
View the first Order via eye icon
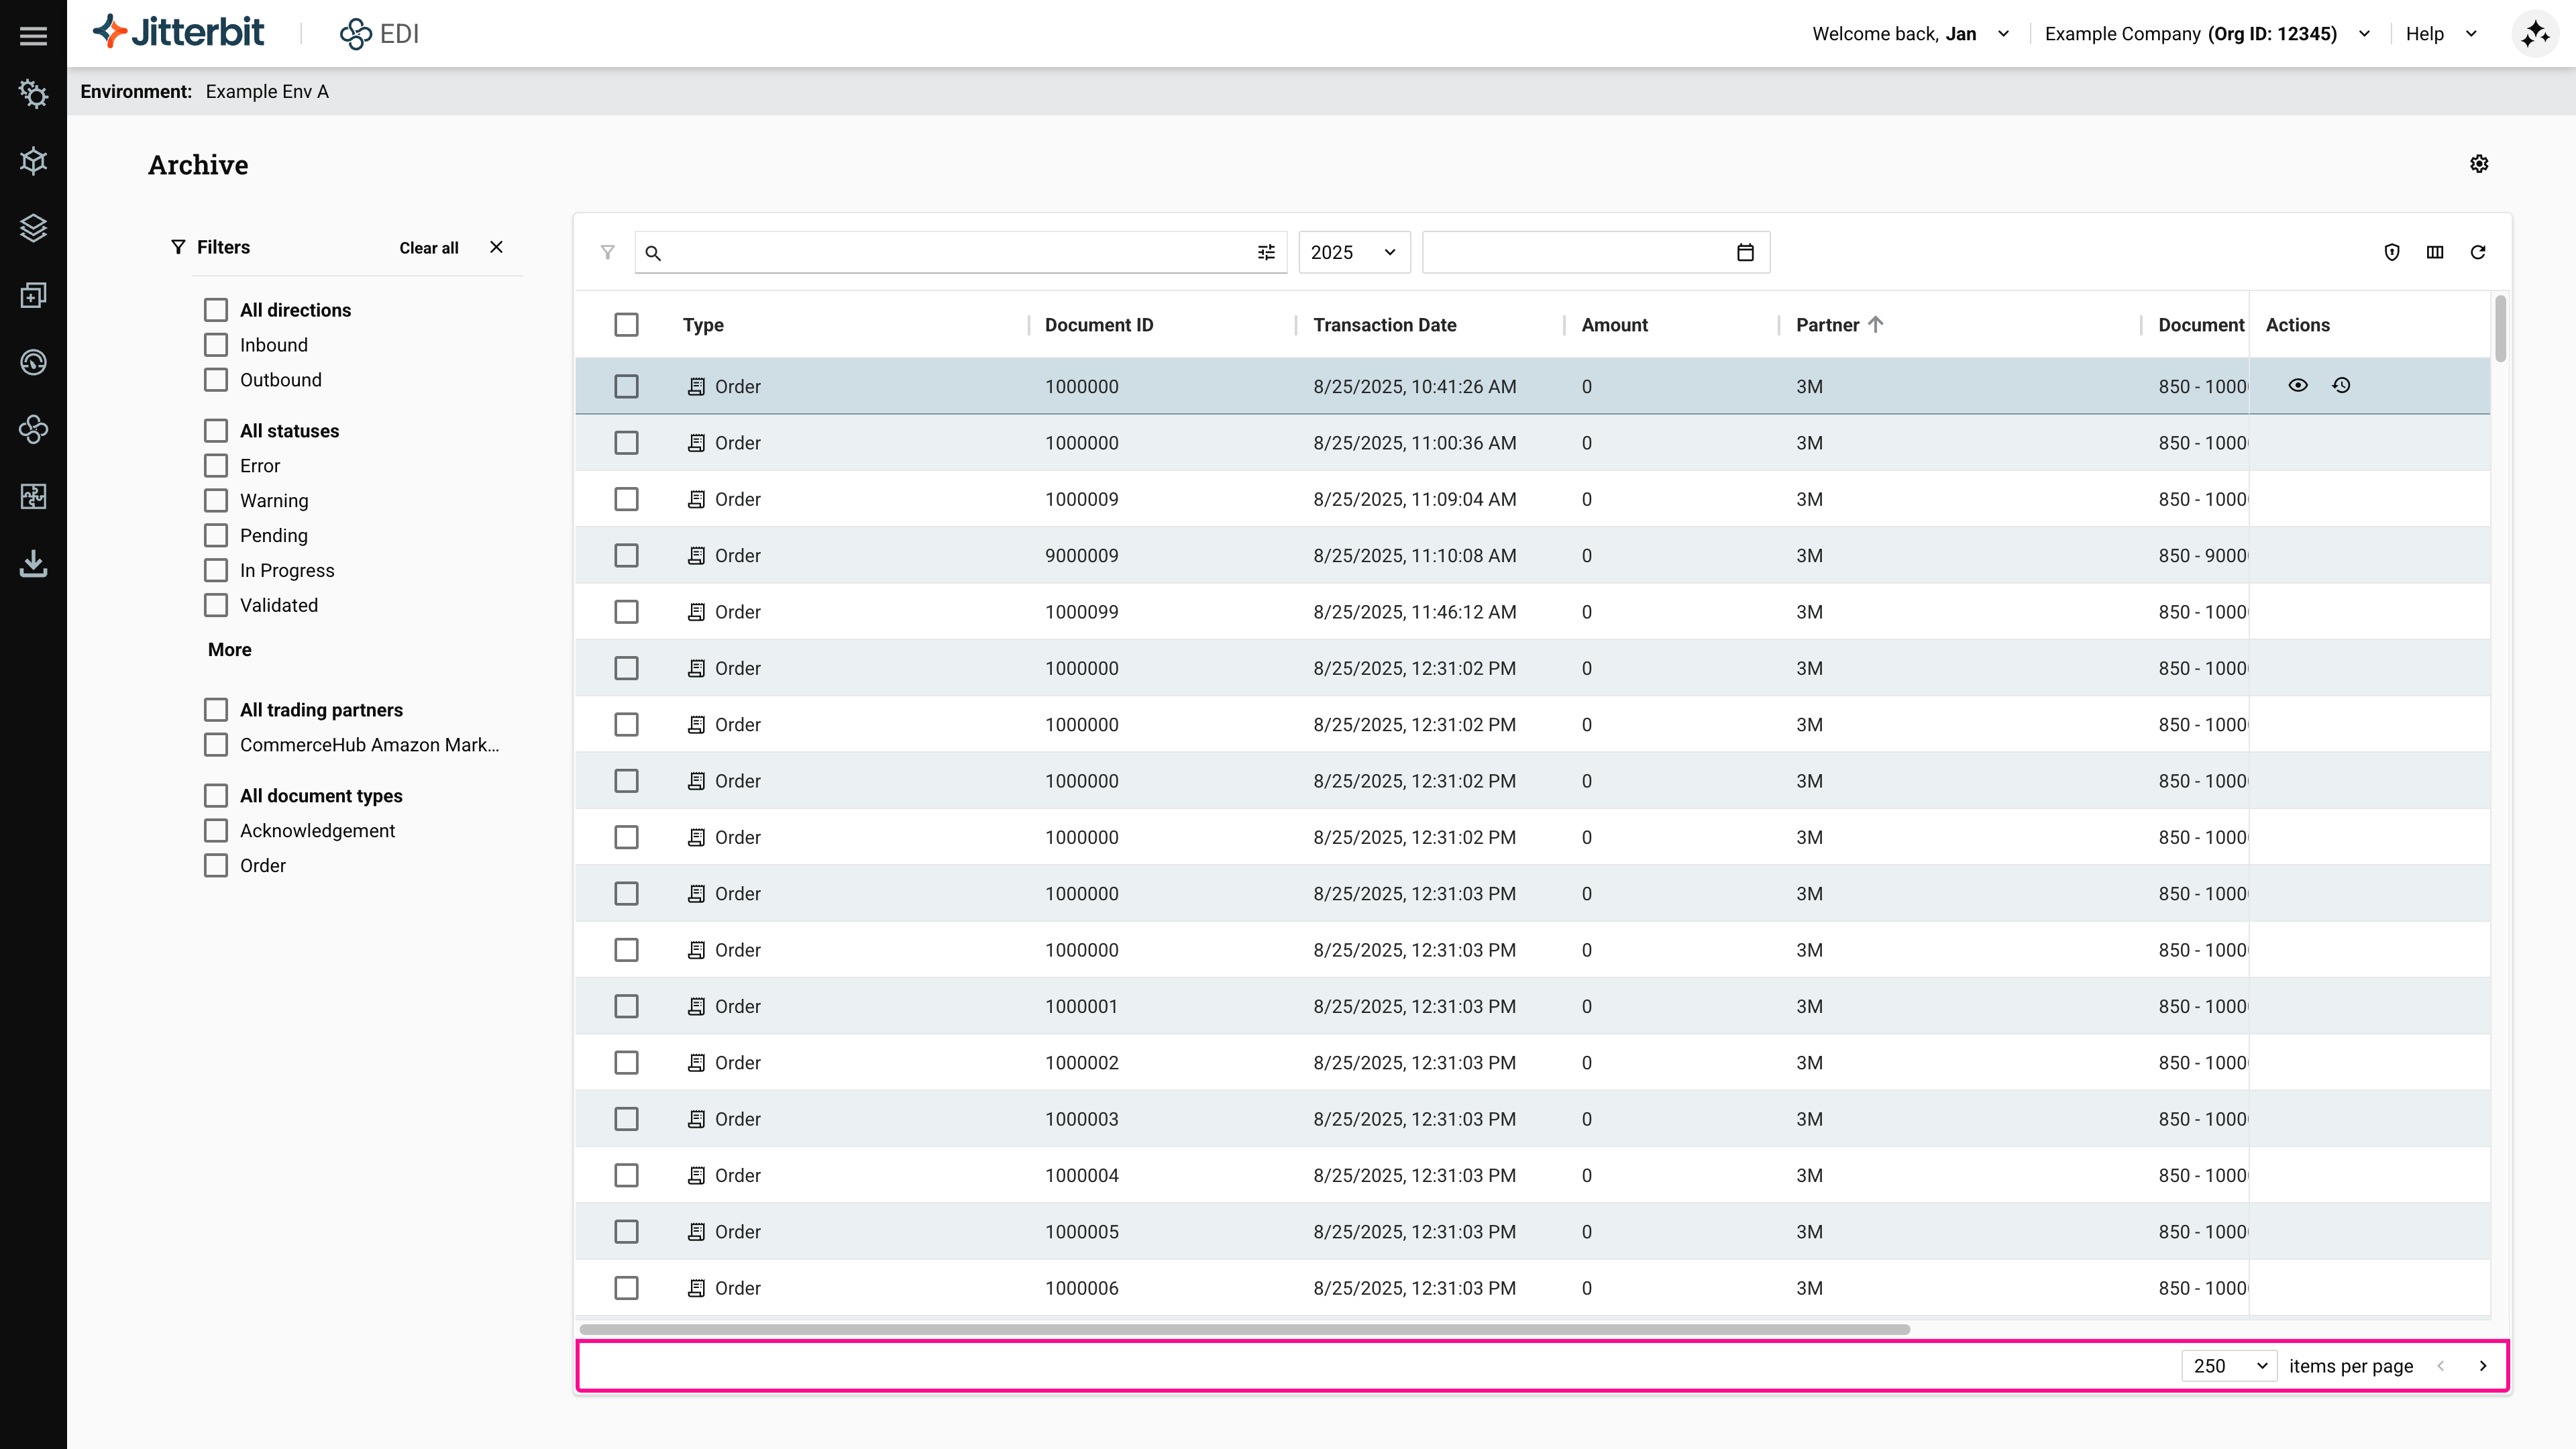(2297, 385)
